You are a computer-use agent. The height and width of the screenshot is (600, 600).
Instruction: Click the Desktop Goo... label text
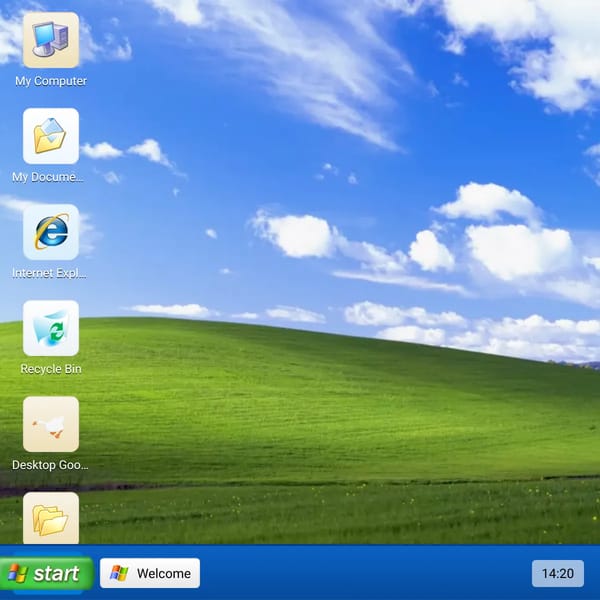point(50,465)
